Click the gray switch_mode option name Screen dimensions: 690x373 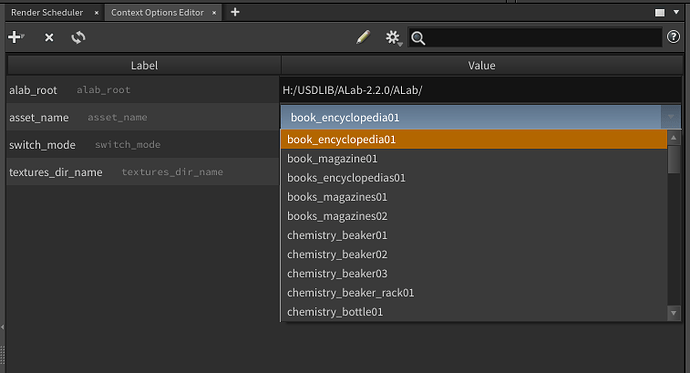[x=128, y=145]
